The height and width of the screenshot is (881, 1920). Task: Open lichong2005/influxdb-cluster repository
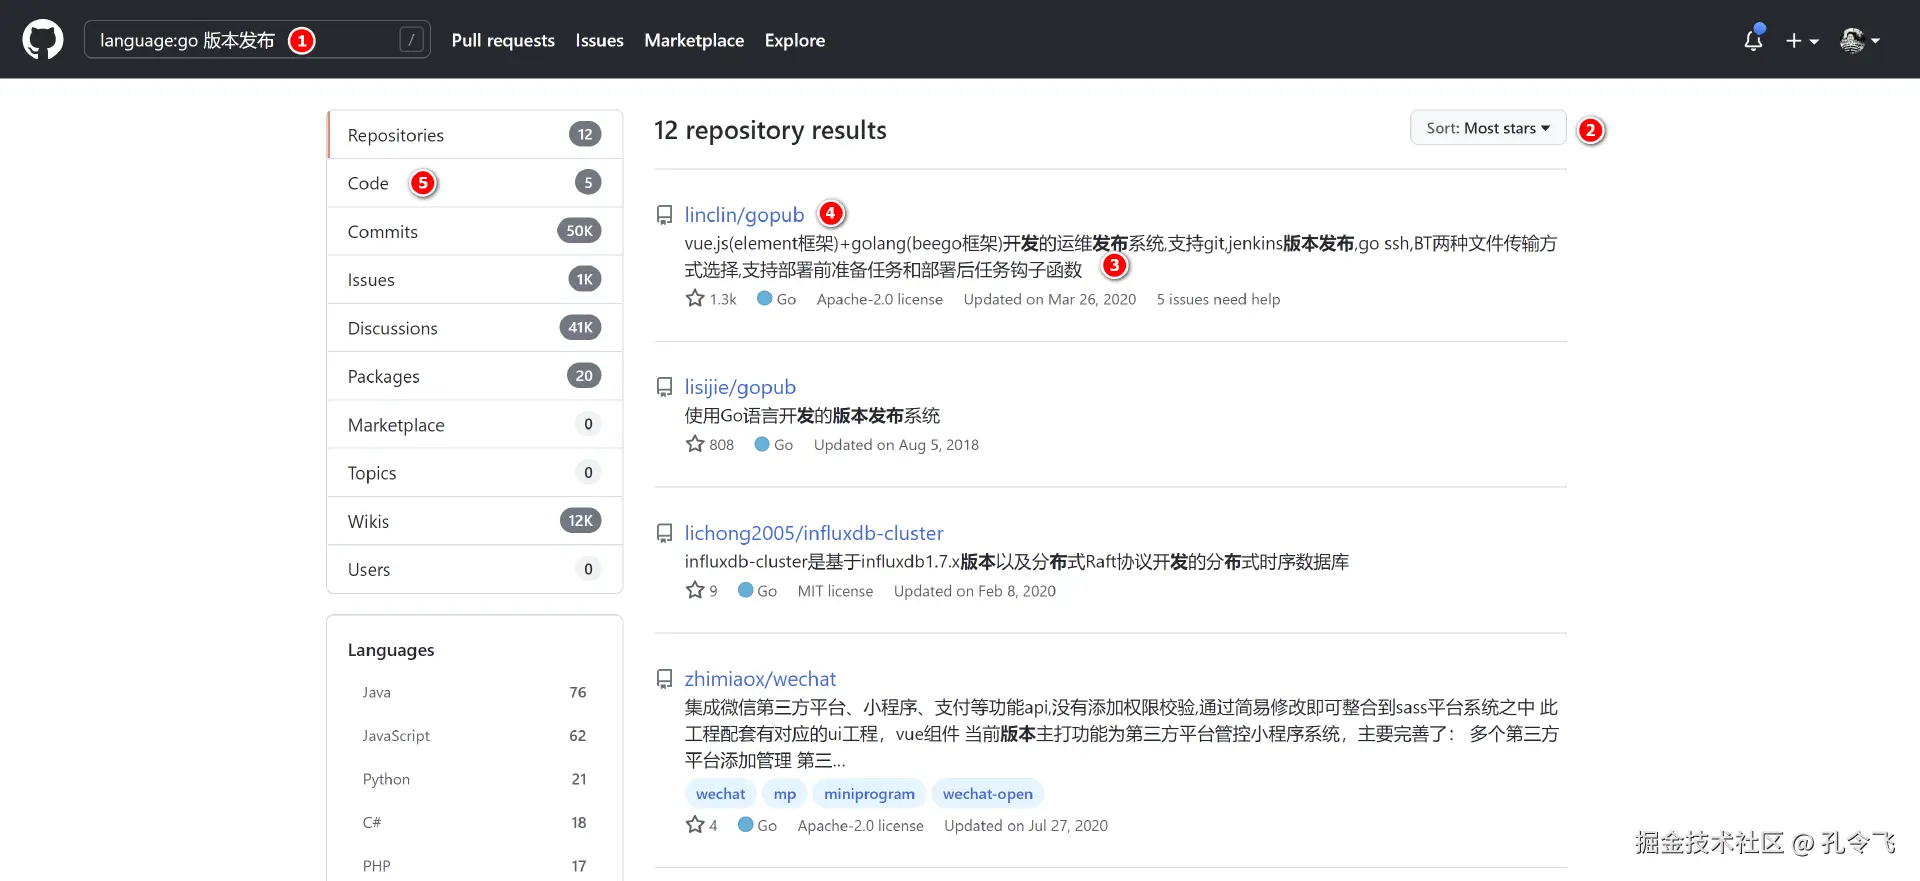pos(814,533)
